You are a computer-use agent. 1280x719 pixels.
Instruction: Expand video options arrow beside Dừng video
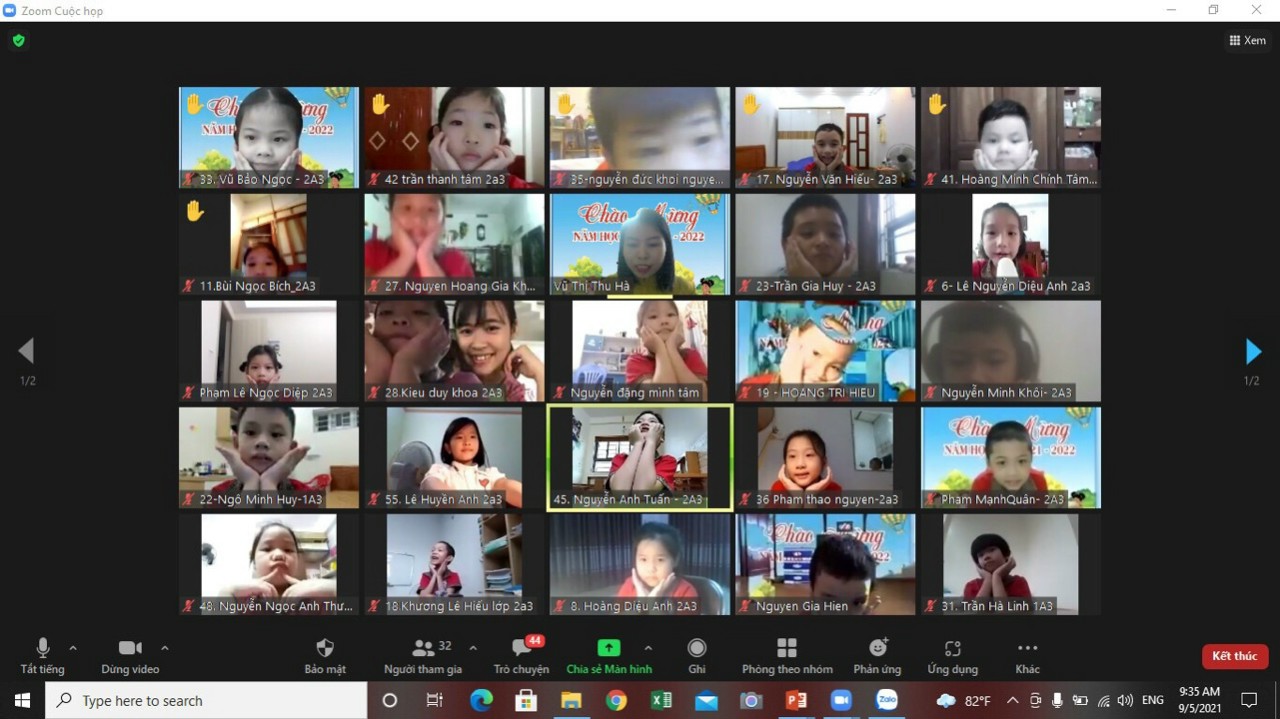pos(165,648)
